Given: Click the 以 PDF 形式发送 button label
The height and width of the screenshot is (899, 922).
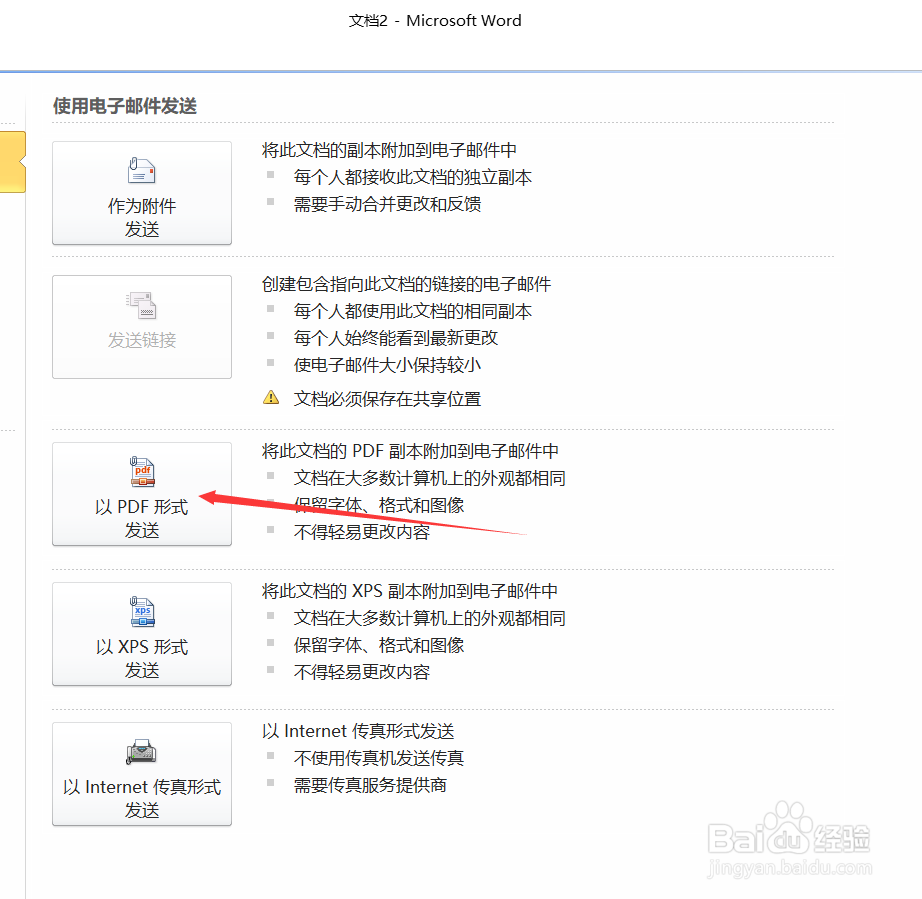Looking at the screenshot, I should click(142, 518).
